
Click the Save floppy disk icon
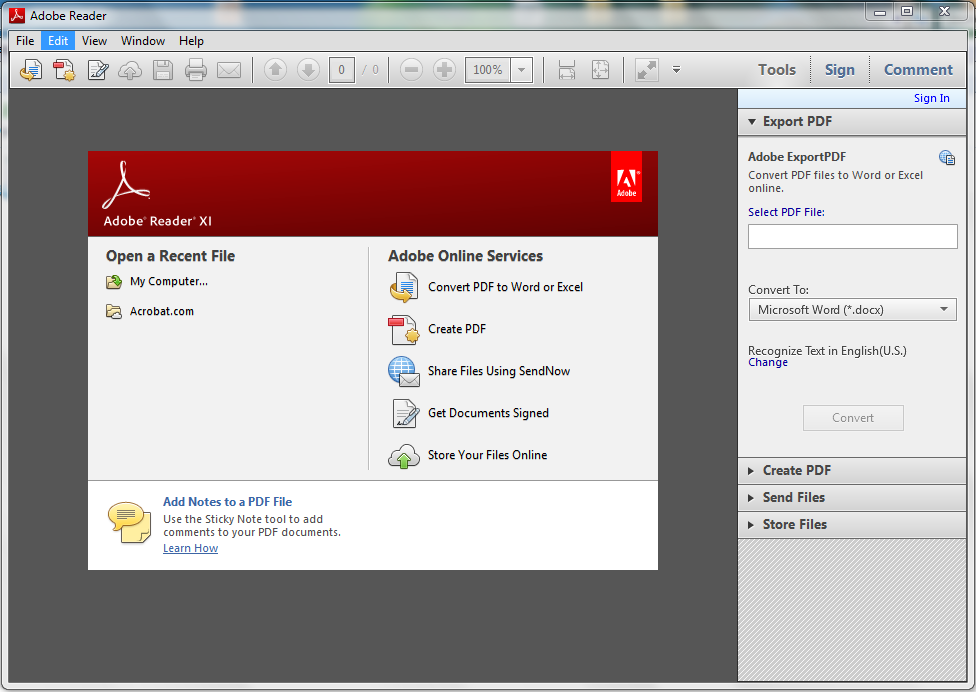[163, 70]
